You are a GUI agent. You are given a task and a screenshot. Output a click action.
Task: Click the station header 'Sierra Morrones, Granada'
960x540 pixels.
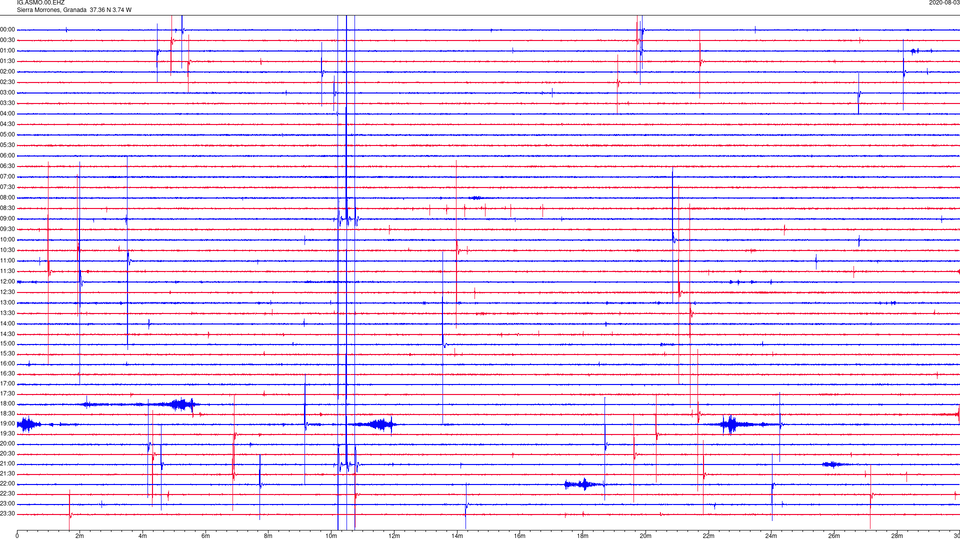[51, 10]
